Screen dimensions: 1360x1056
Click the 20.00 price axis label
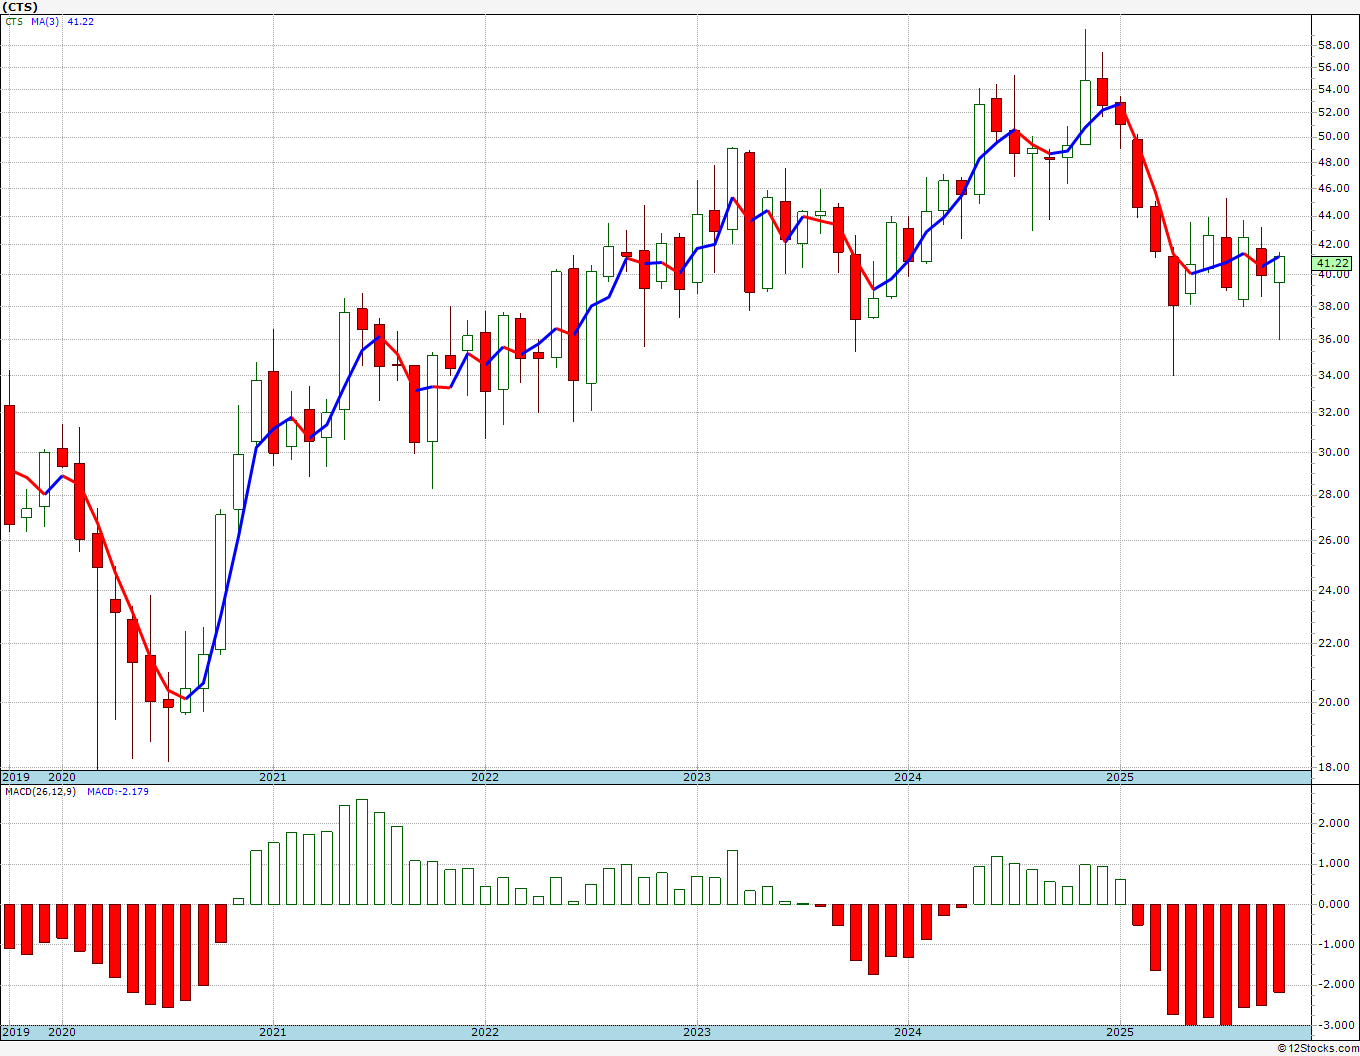point(1335,702)
